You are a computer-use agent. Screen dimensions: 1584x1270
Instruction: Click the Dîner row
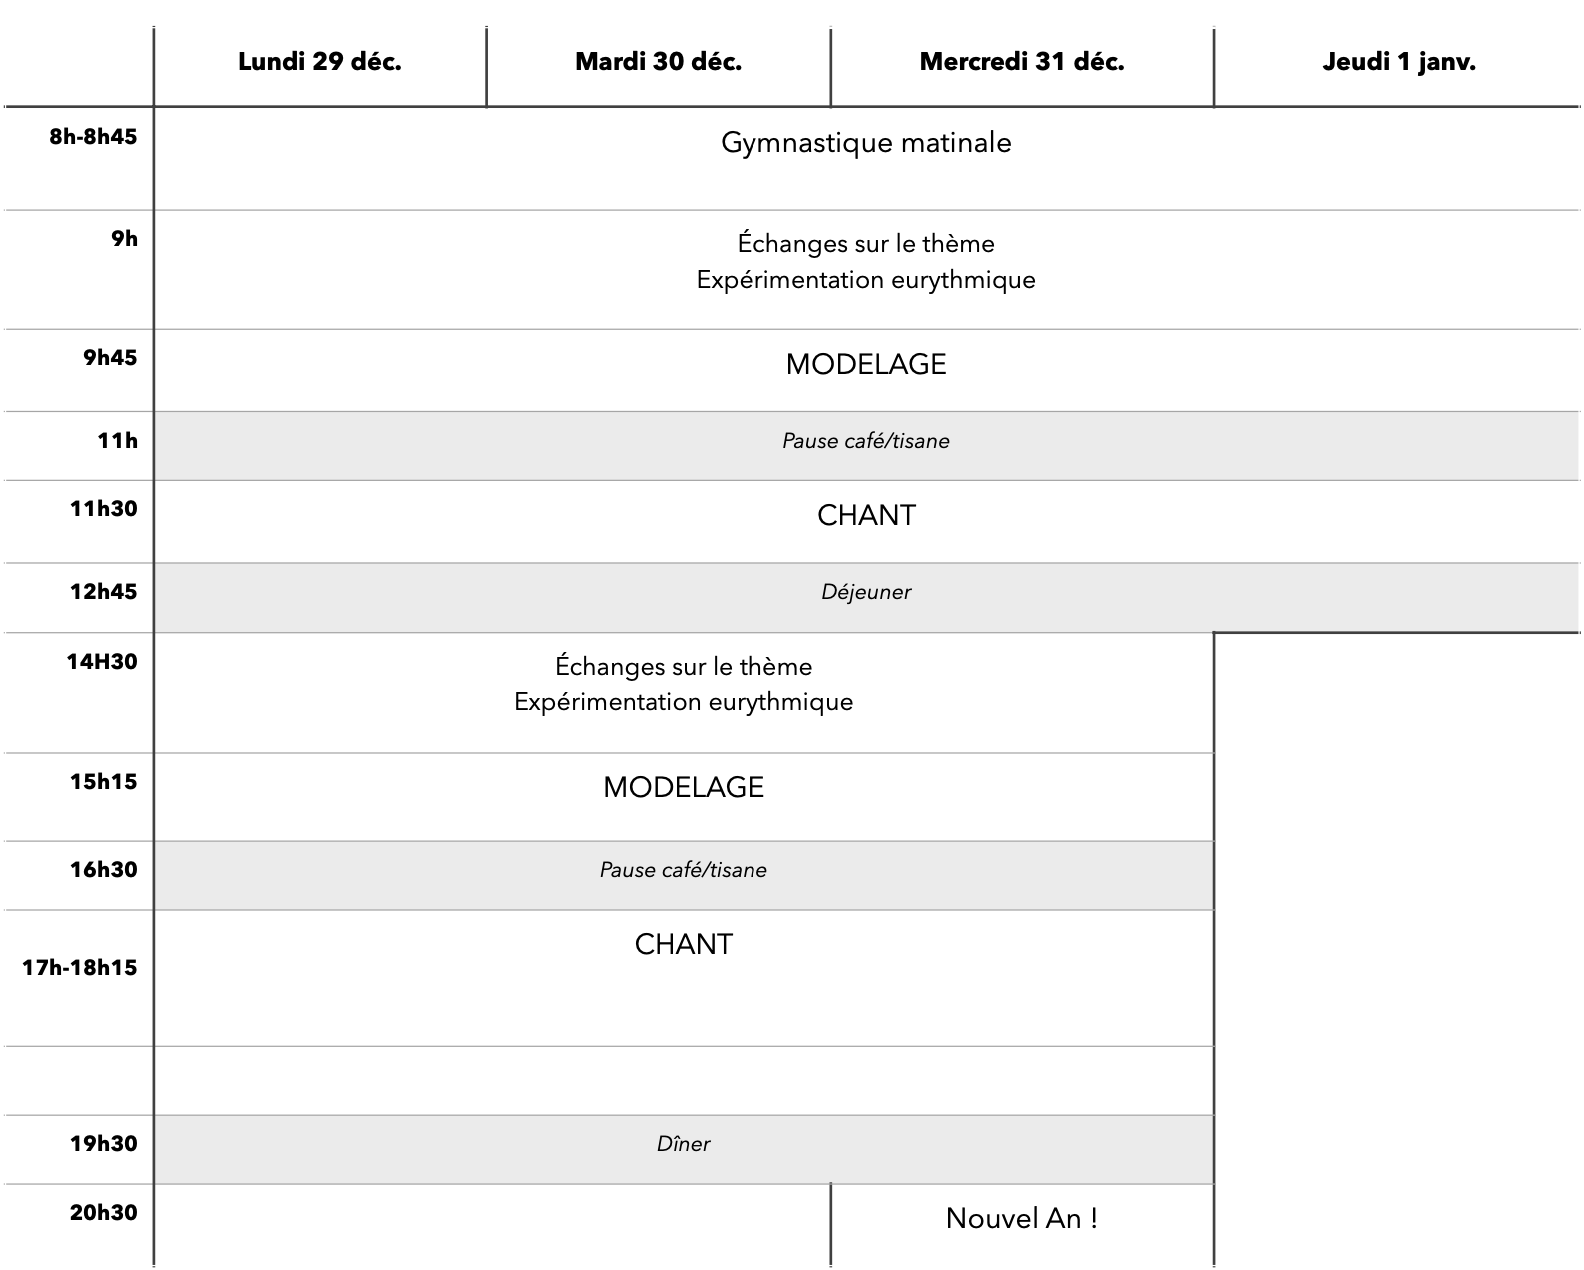tap(683, 1144)
